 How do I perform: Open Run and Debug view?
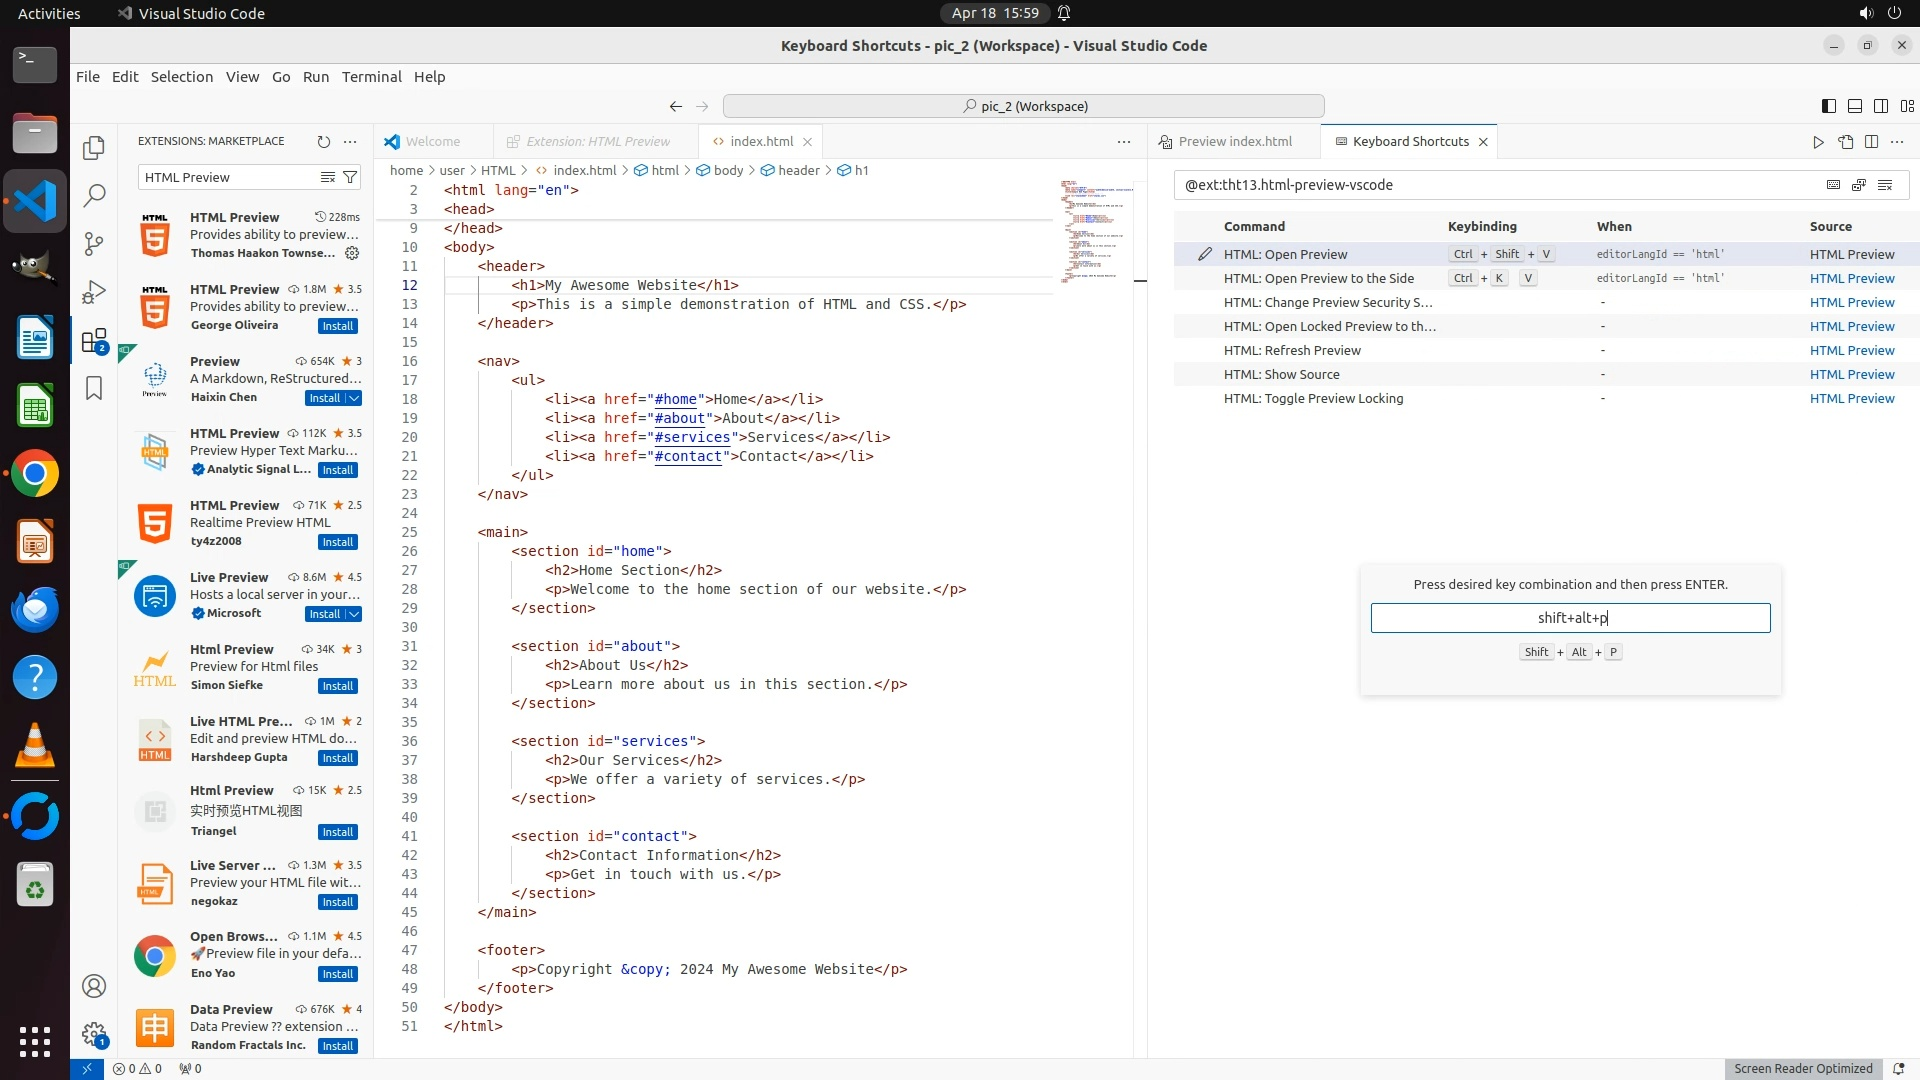[x=94, y=292]
